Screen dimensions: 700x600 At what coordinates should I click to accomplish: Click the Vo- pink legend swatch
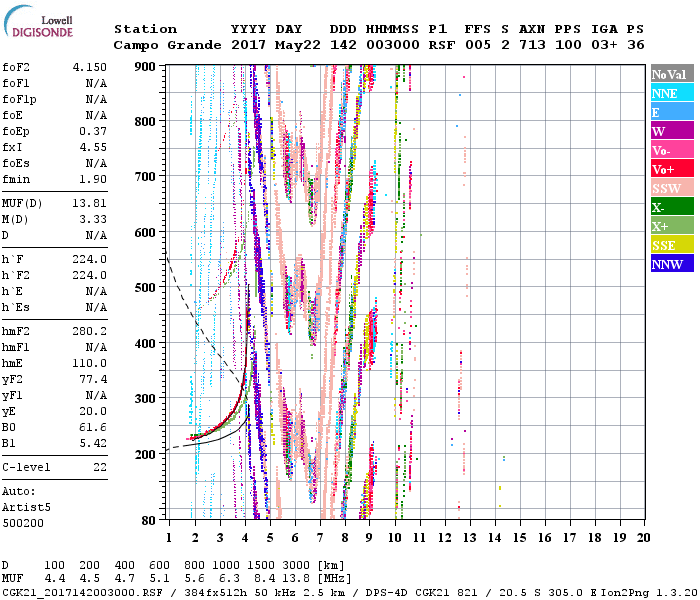coord(672,150)
